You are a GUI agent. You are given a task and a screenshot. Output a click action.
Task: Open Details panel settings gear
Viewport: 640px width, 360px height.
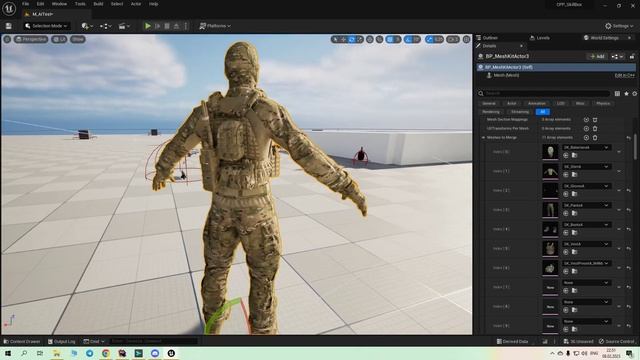click(634, 93)
